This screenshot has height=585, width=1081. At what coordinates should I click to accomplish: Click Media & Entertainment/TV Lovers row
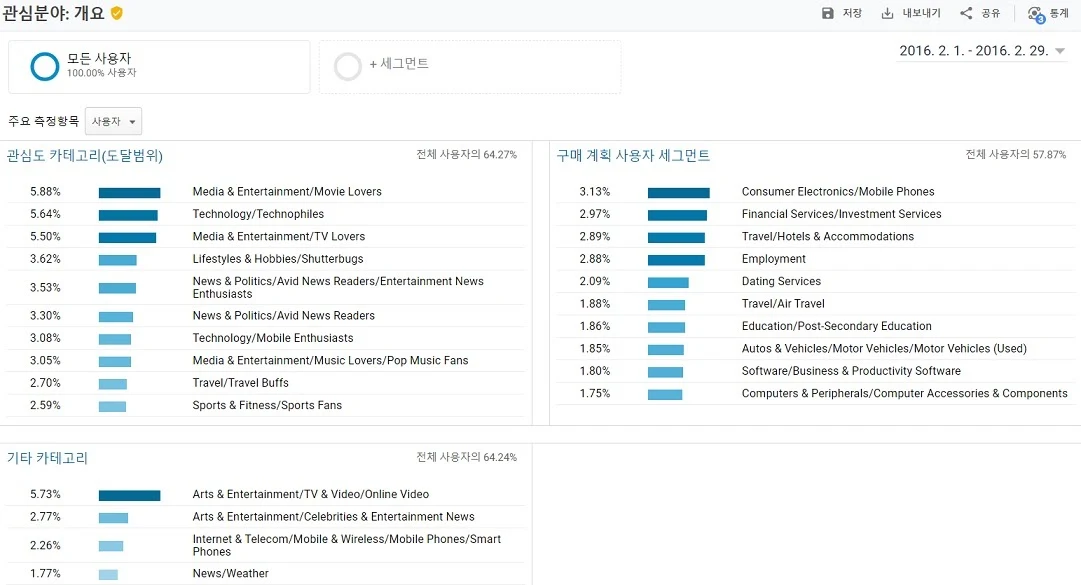pos(265,236)
